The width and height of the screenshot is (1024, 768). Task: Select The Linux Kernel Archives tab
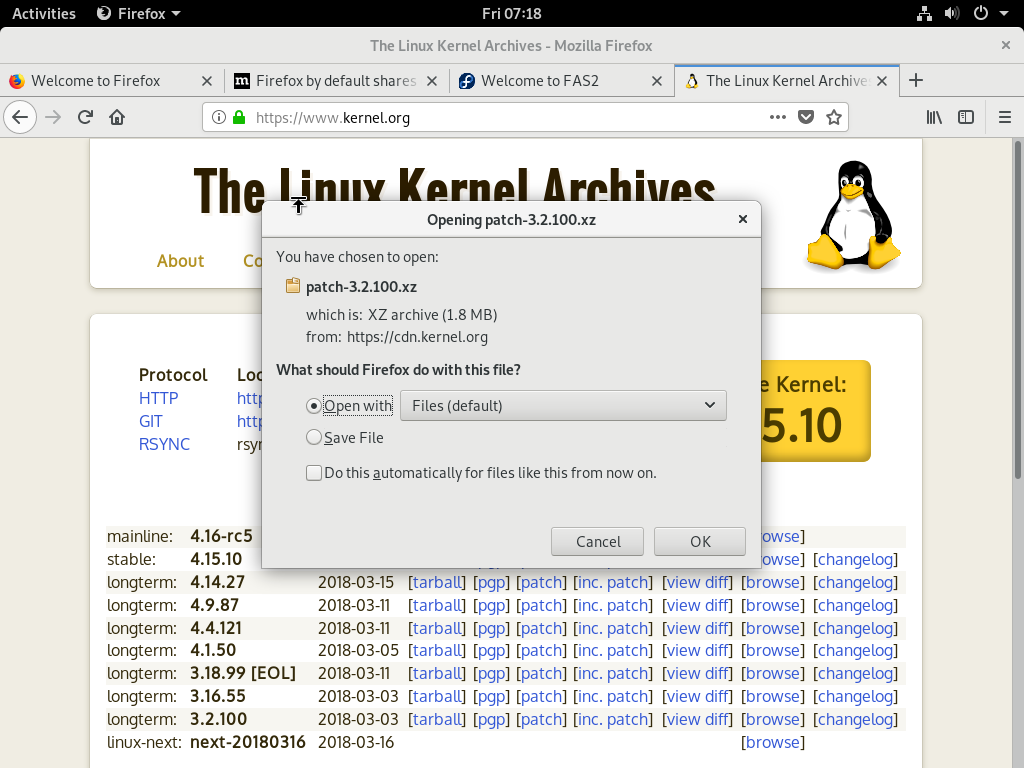pos(786,81)
